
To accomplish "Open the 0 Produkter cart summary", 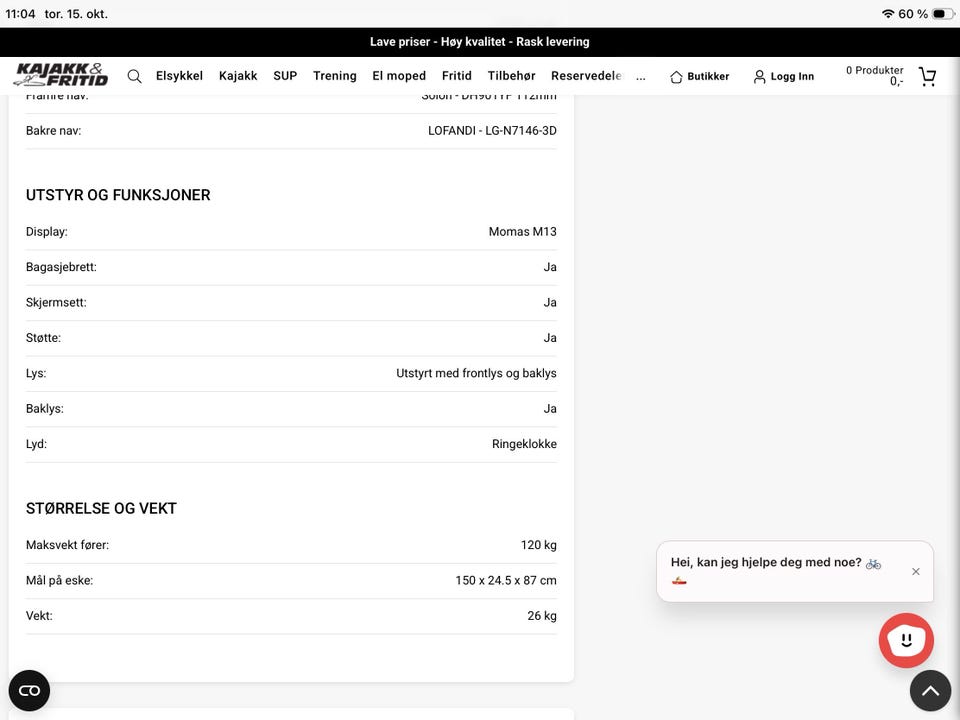I will click(x=875, y=76).
